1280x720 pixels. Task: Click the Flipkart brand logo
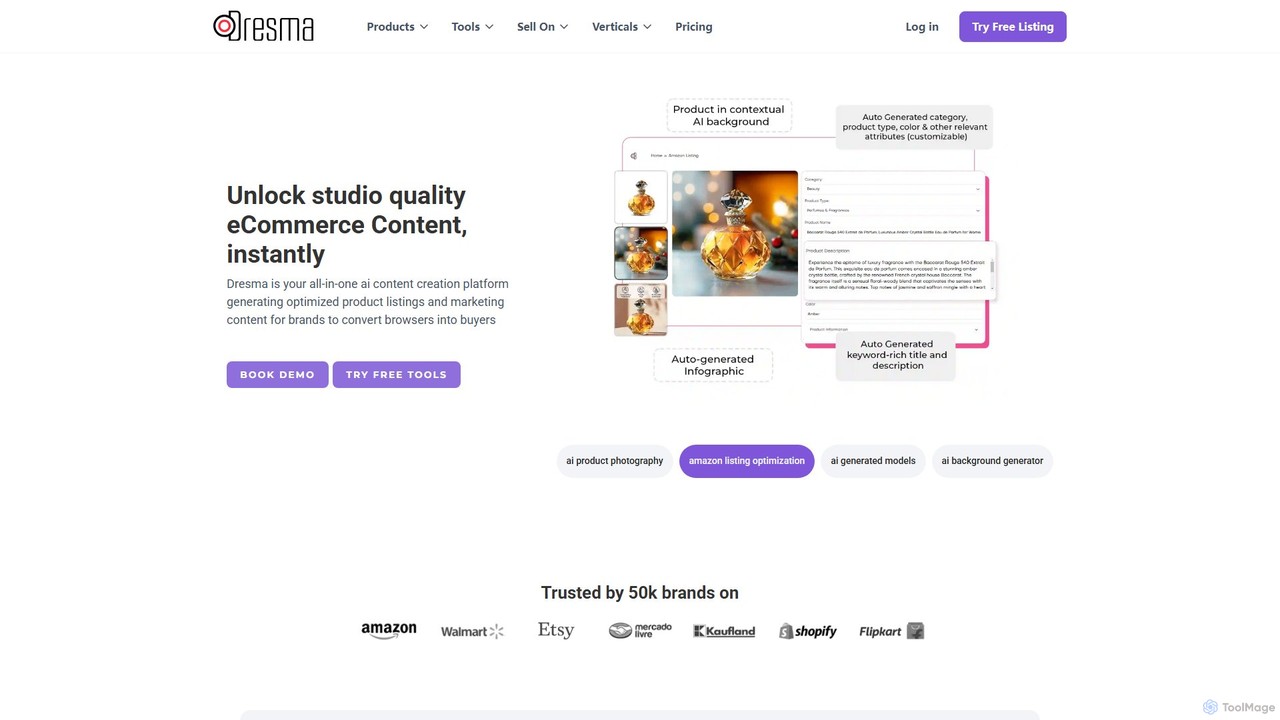coord(892,631)
